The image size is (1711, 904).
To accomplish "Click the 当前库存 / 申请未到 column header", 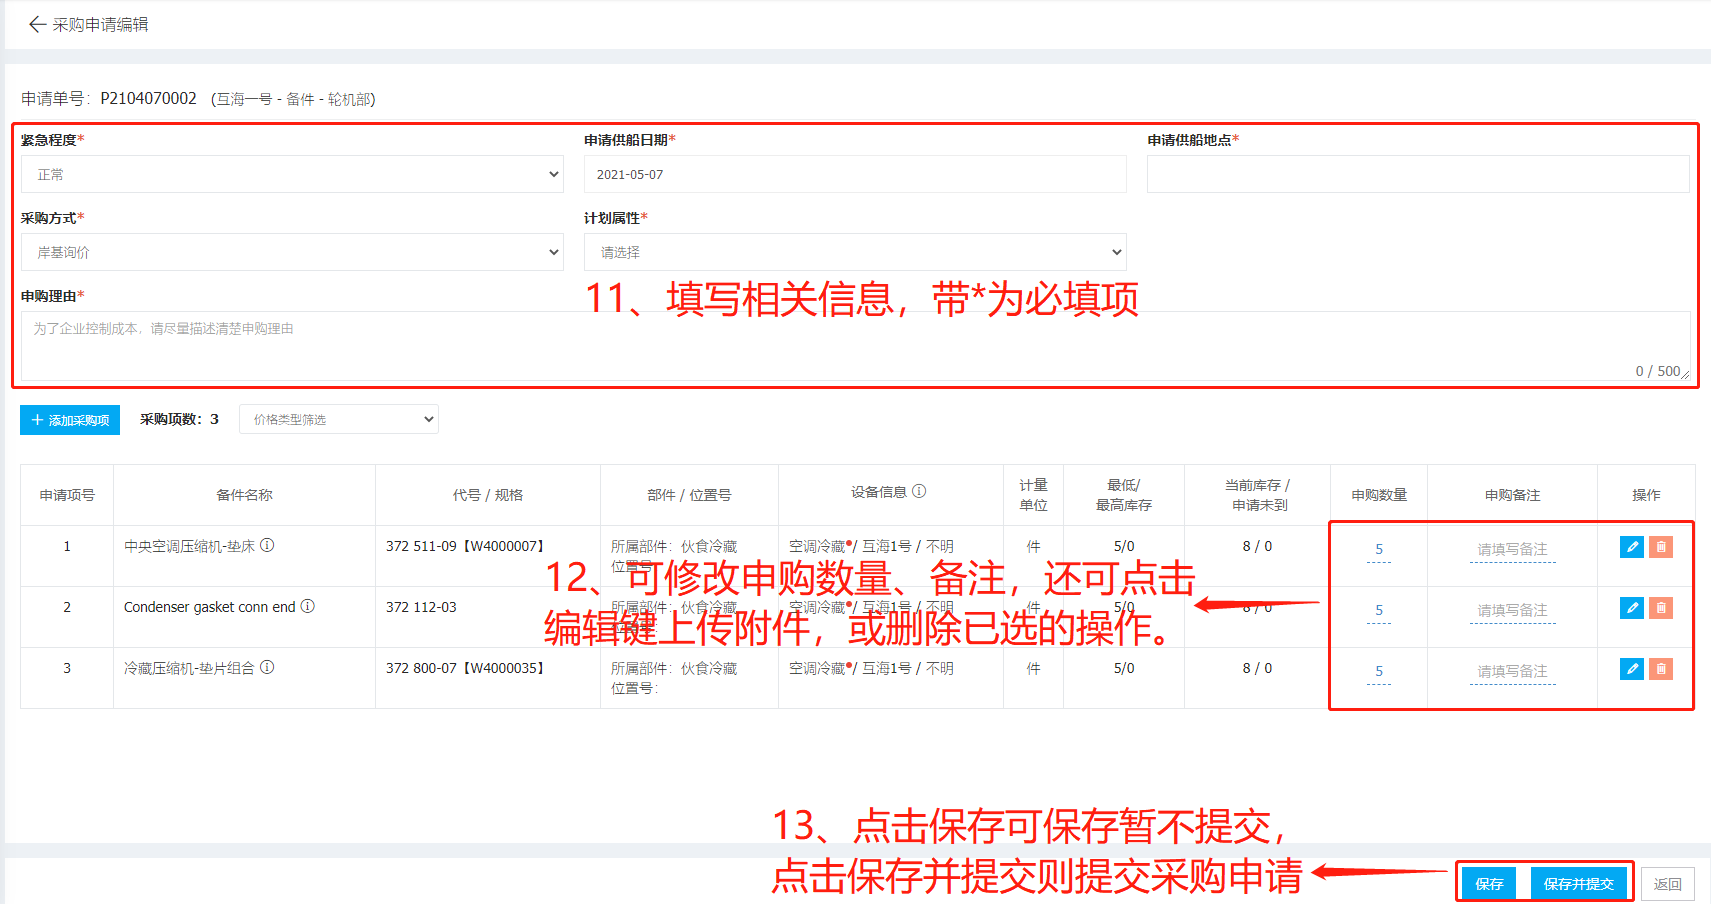I will coord(1258,495).
